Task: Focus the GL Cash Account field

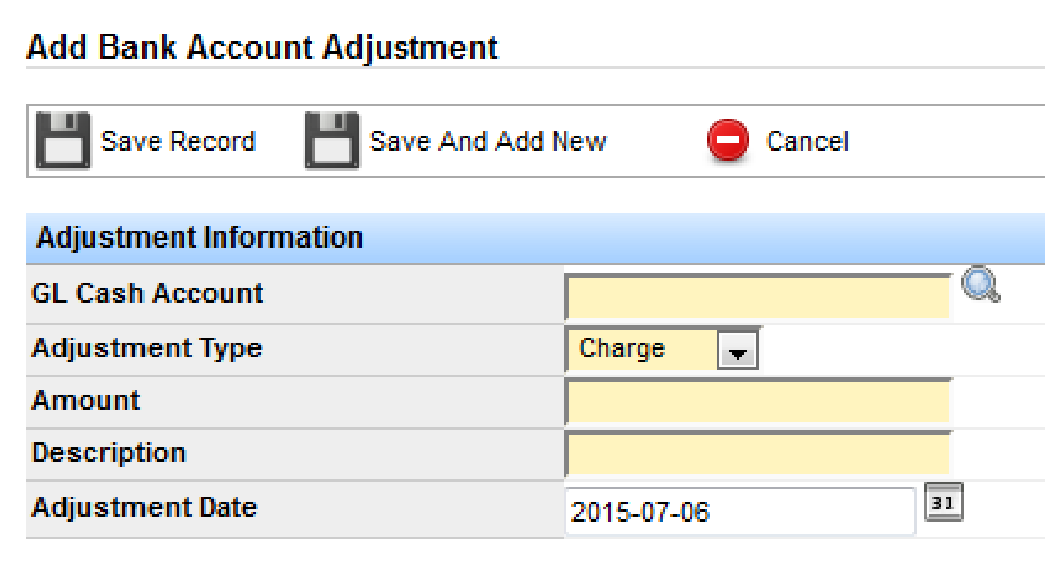Action: (758, 296)
